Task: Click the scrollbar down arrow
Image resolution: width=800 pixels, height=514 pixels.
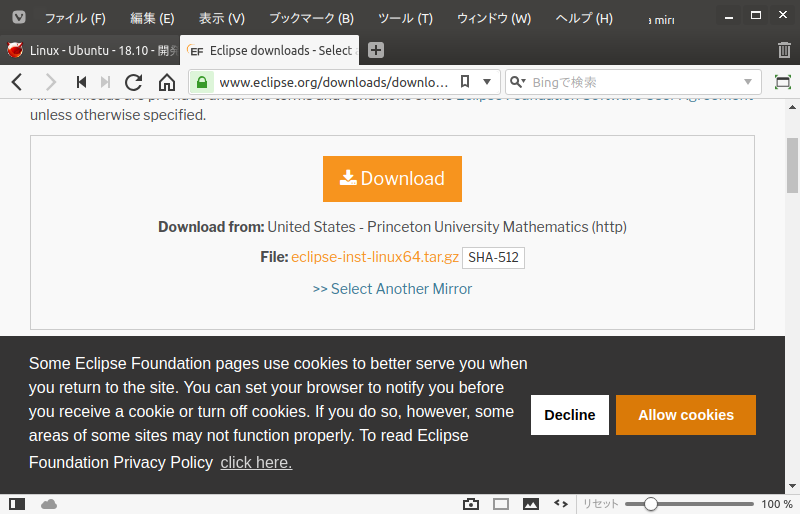Action: pos(792,486)
